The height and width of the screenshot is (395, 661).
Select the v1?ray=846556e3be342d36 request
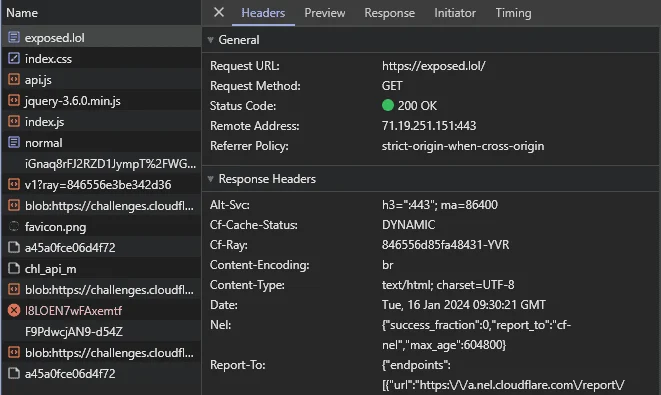point(101,184)
